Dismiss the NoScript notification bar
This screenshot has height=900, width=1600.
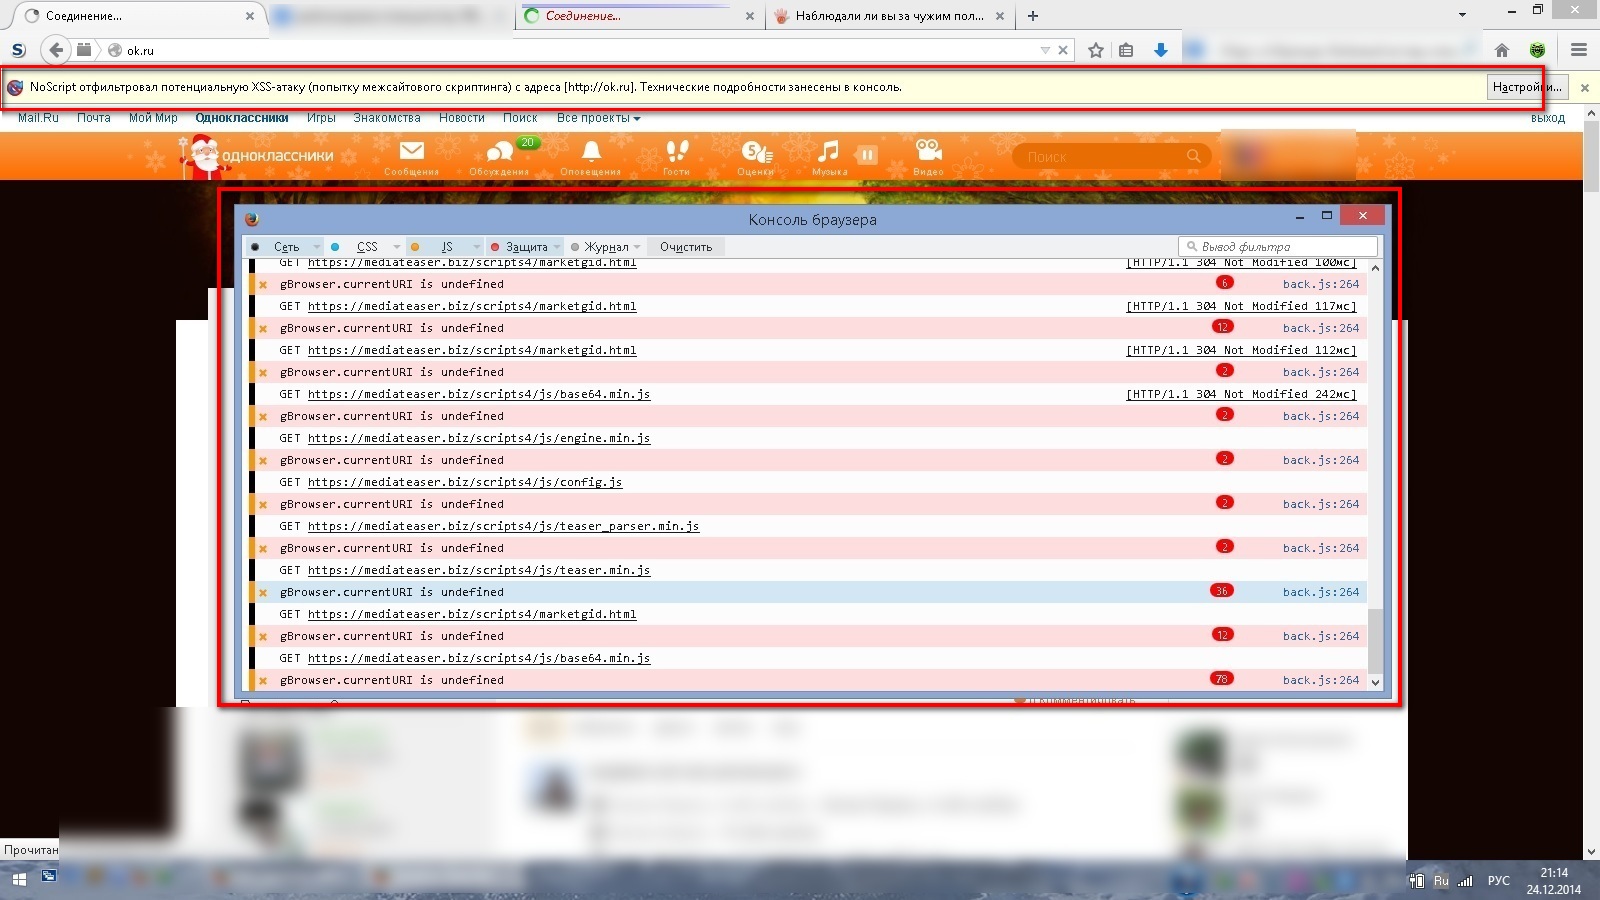(1585, 88)
